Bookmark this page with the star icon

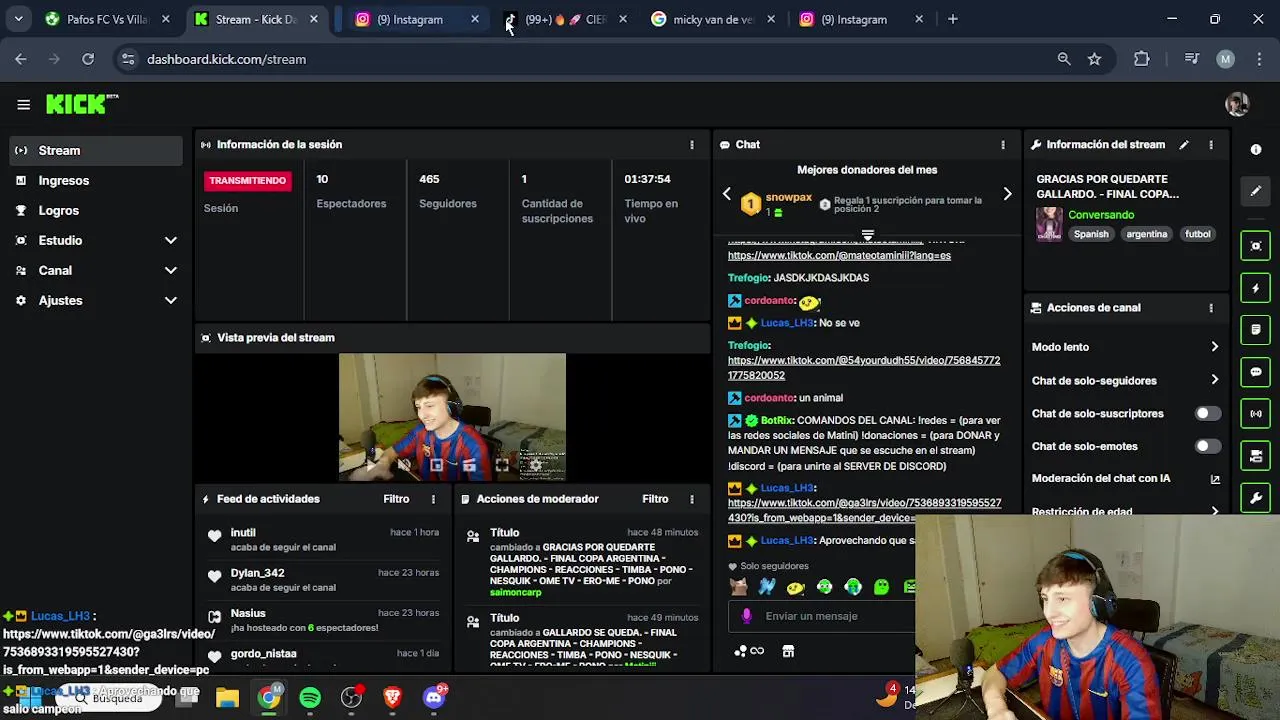1094,59
